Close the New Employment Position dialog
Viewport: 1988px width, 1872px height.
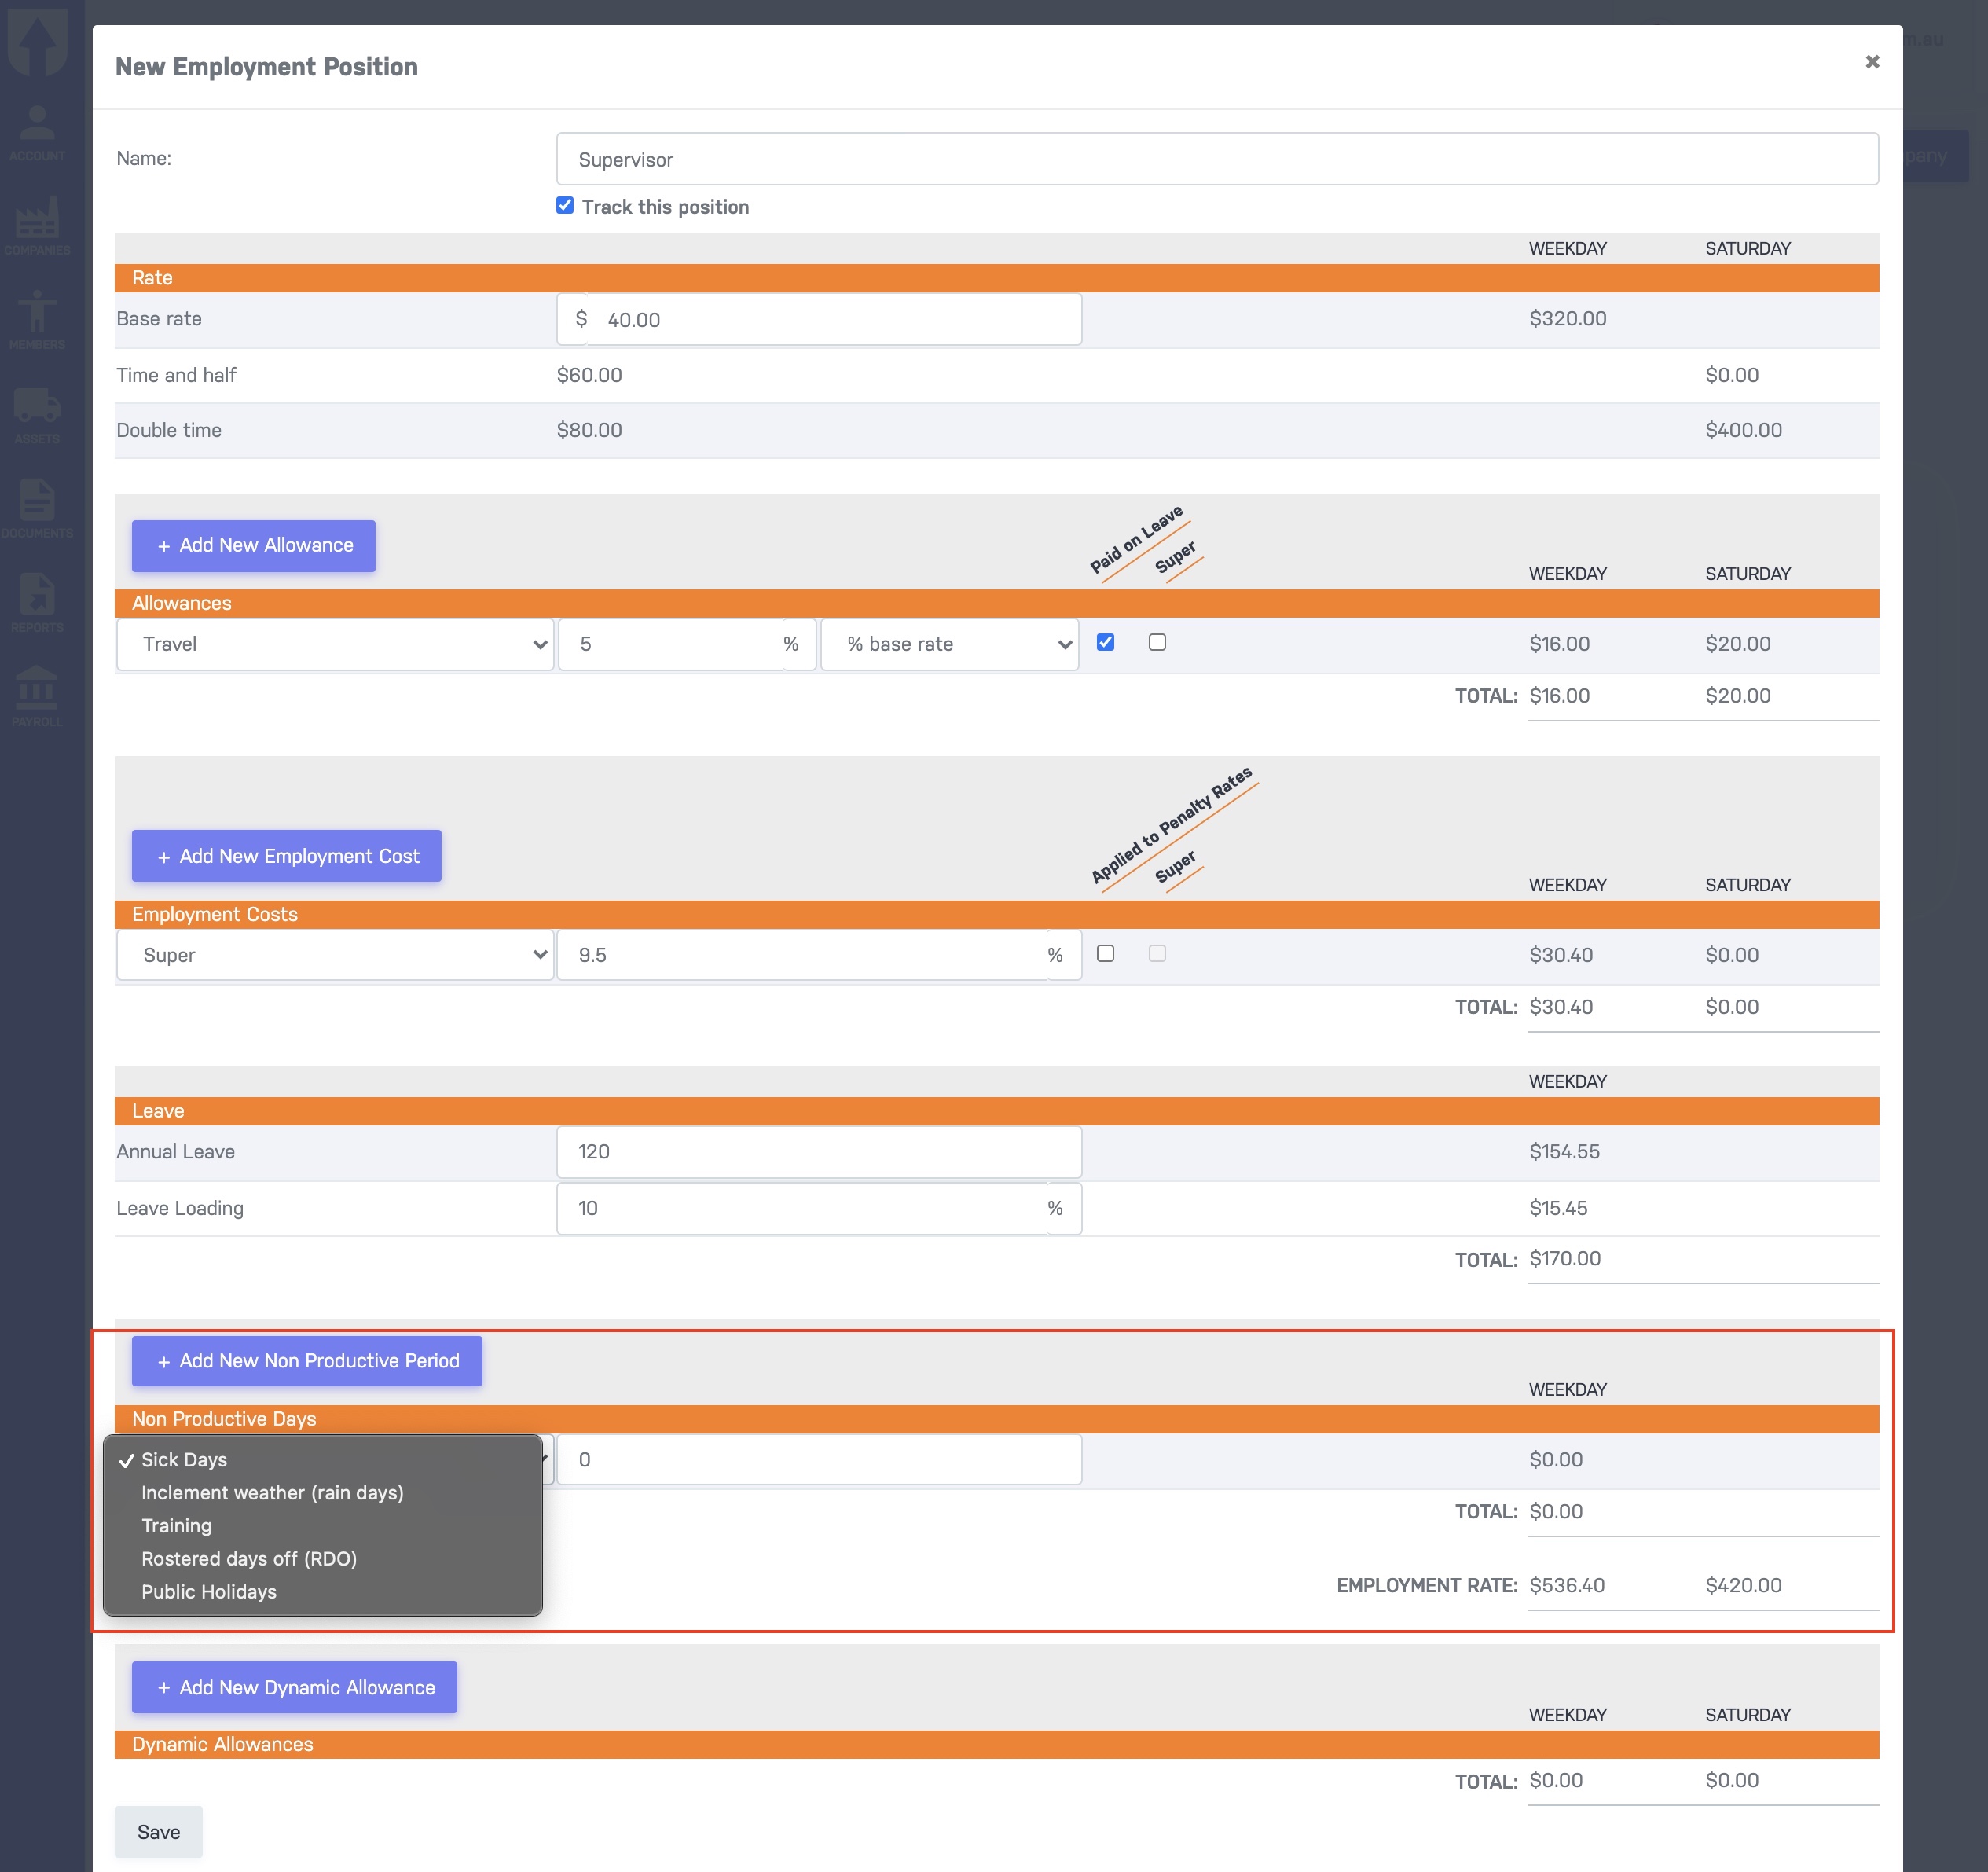tap(1872, 62)
